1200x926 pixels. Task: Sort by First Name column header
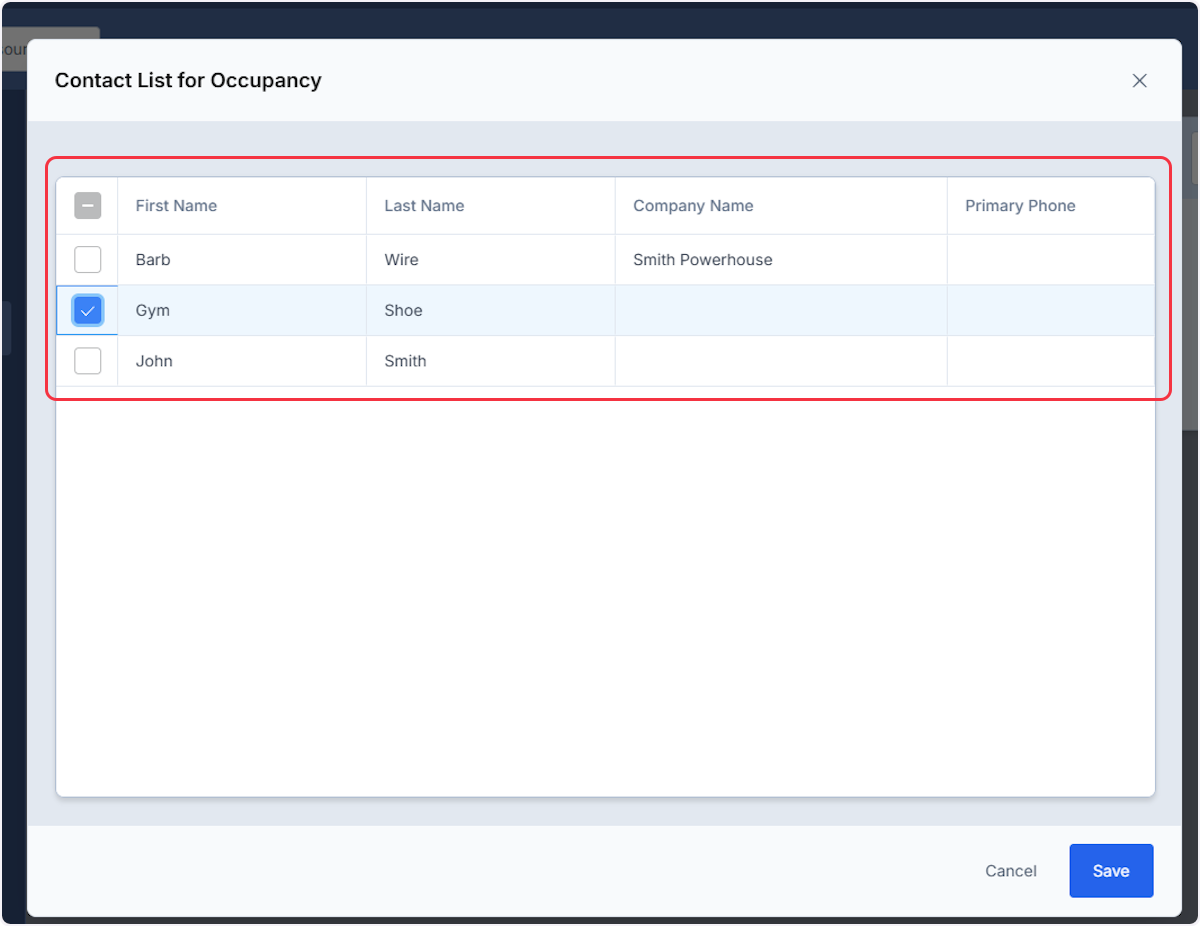(x=242, y=206)
